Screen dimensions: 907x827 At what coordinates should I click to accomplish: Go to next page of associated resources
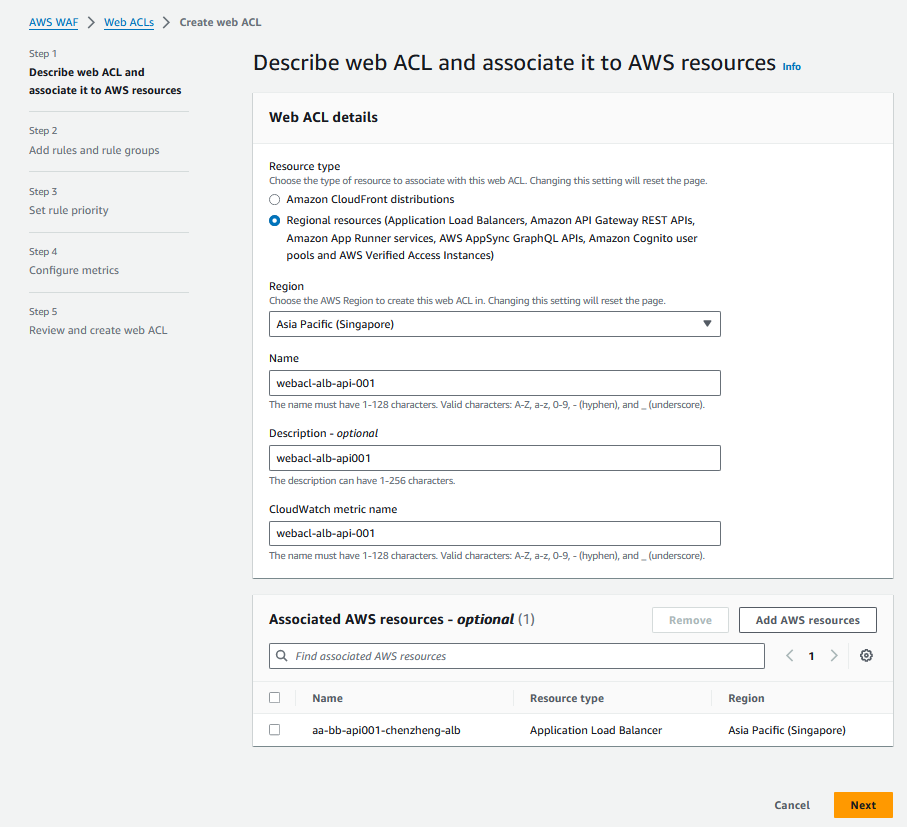coord(834,655)
